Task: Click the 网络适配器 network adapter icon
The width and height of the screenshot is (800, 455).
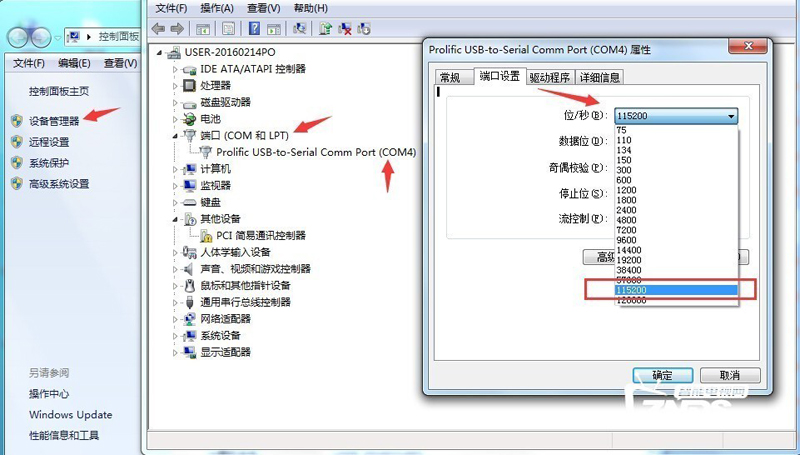Action: [189, 319]
